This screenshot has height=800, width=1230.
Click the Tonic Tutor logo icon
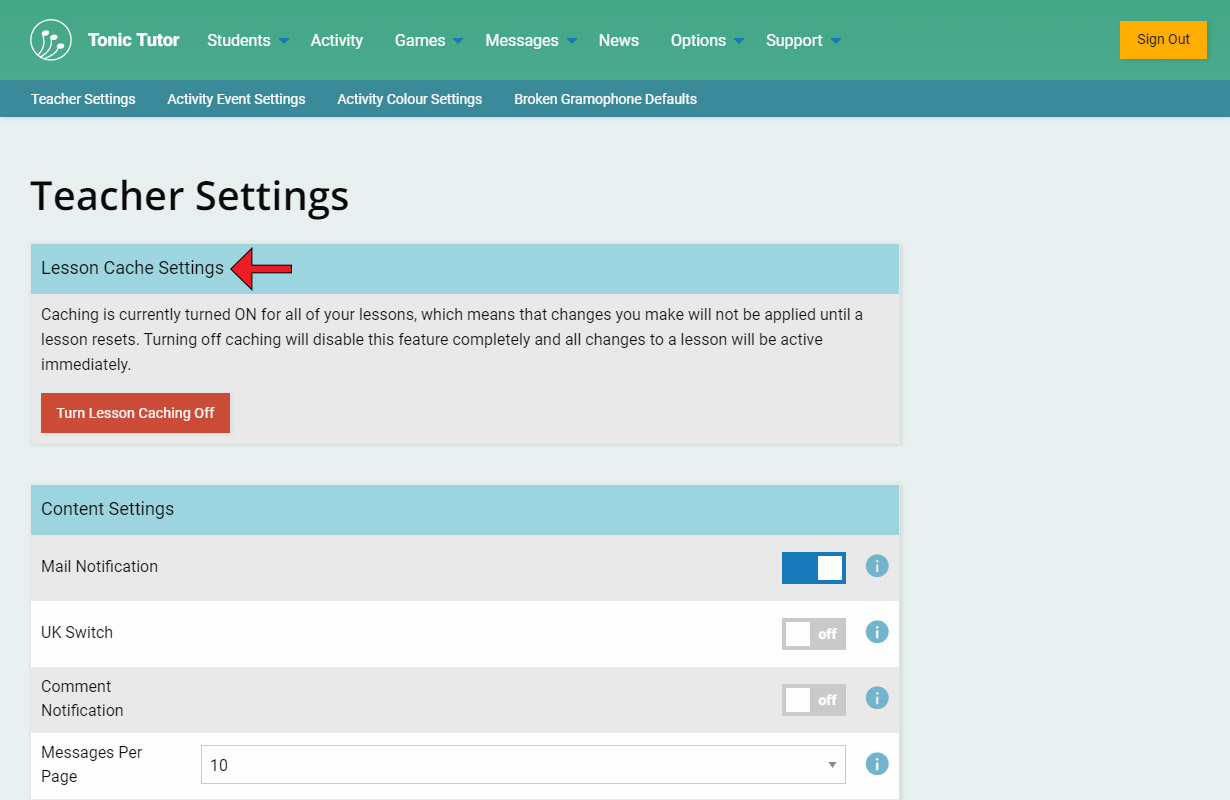pos(51,40)
